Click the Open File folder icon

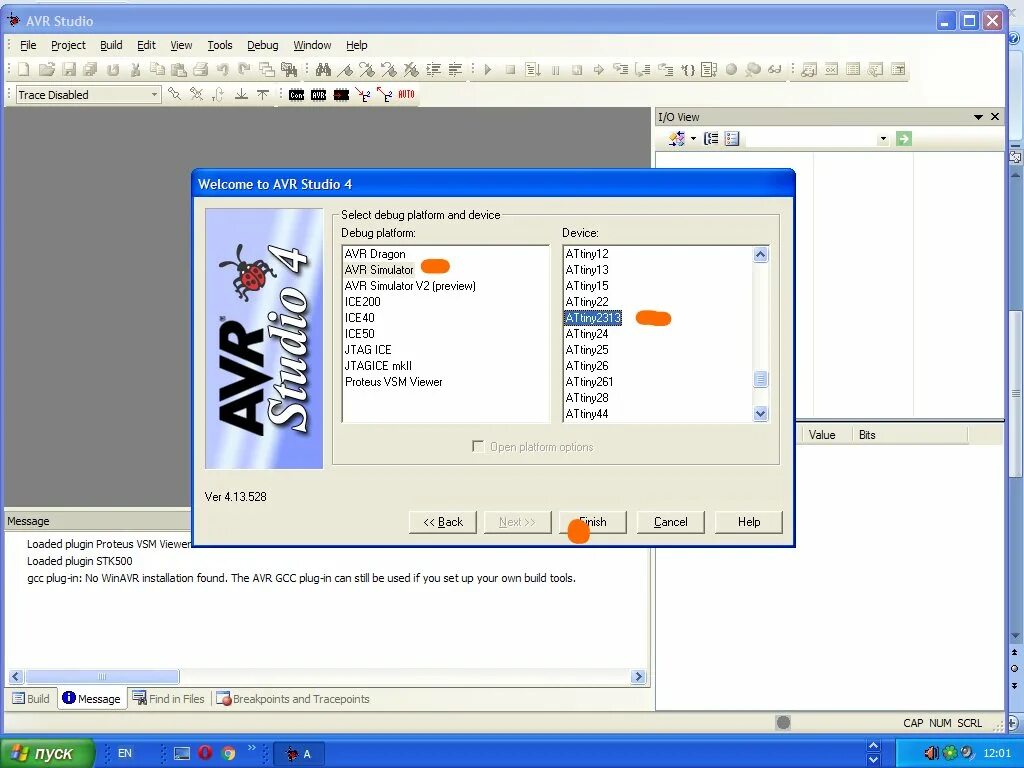pyautogui.click(x=46, y=69)
